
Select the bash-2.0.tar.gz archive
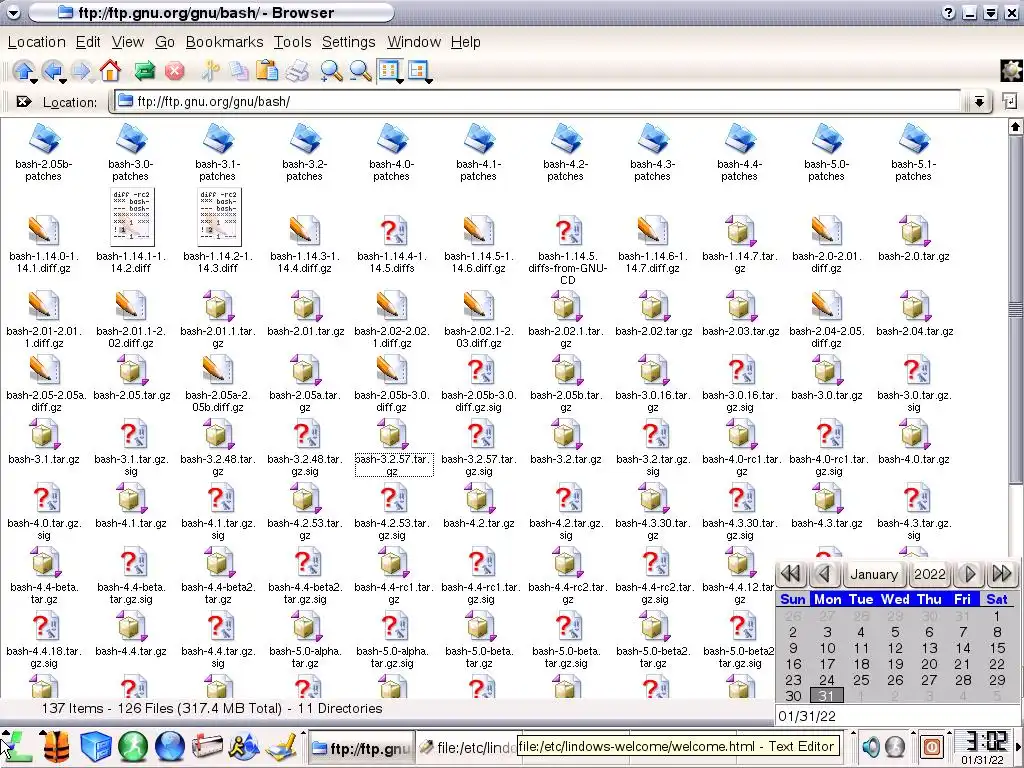point(914,239)
